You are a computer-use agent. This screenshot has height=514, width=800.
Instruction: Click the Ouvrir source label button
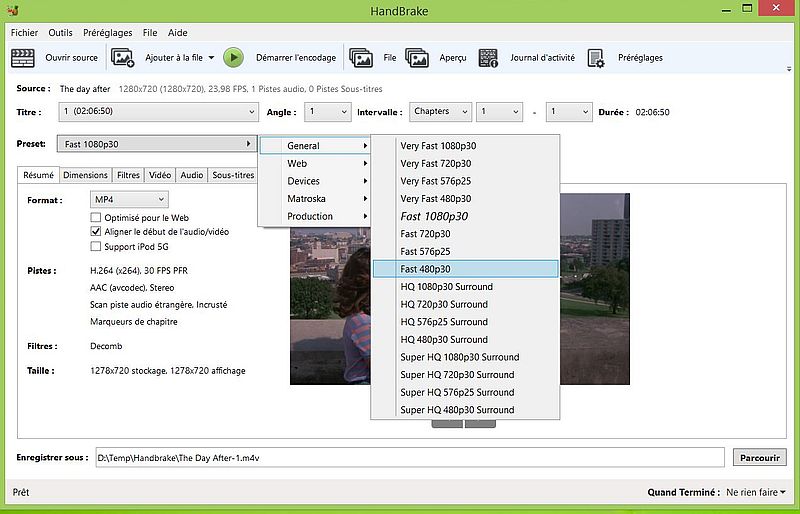coord(71,58)
